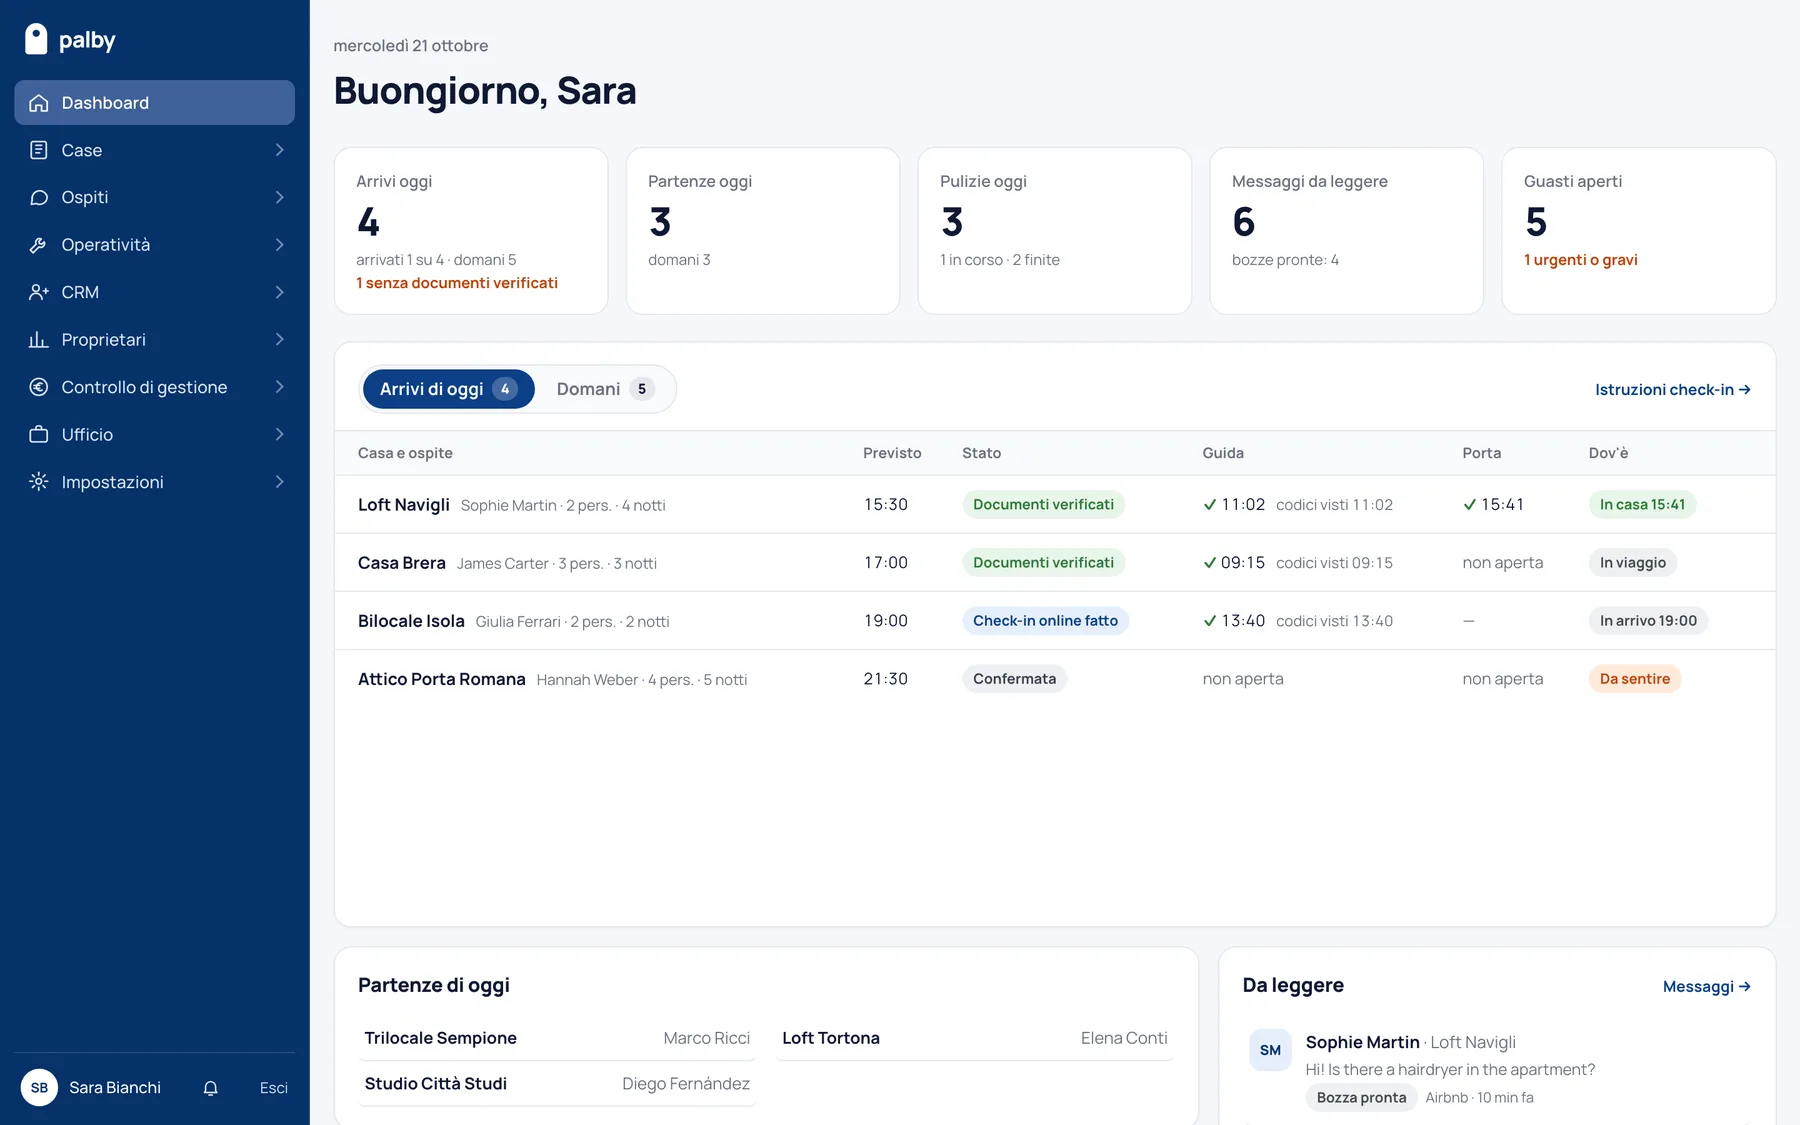The width and height of the screenshot is (1800, 1125).
Task: Click the Proprietari bar chart icon
Action: pyautogui.click(x=39, y=340)
